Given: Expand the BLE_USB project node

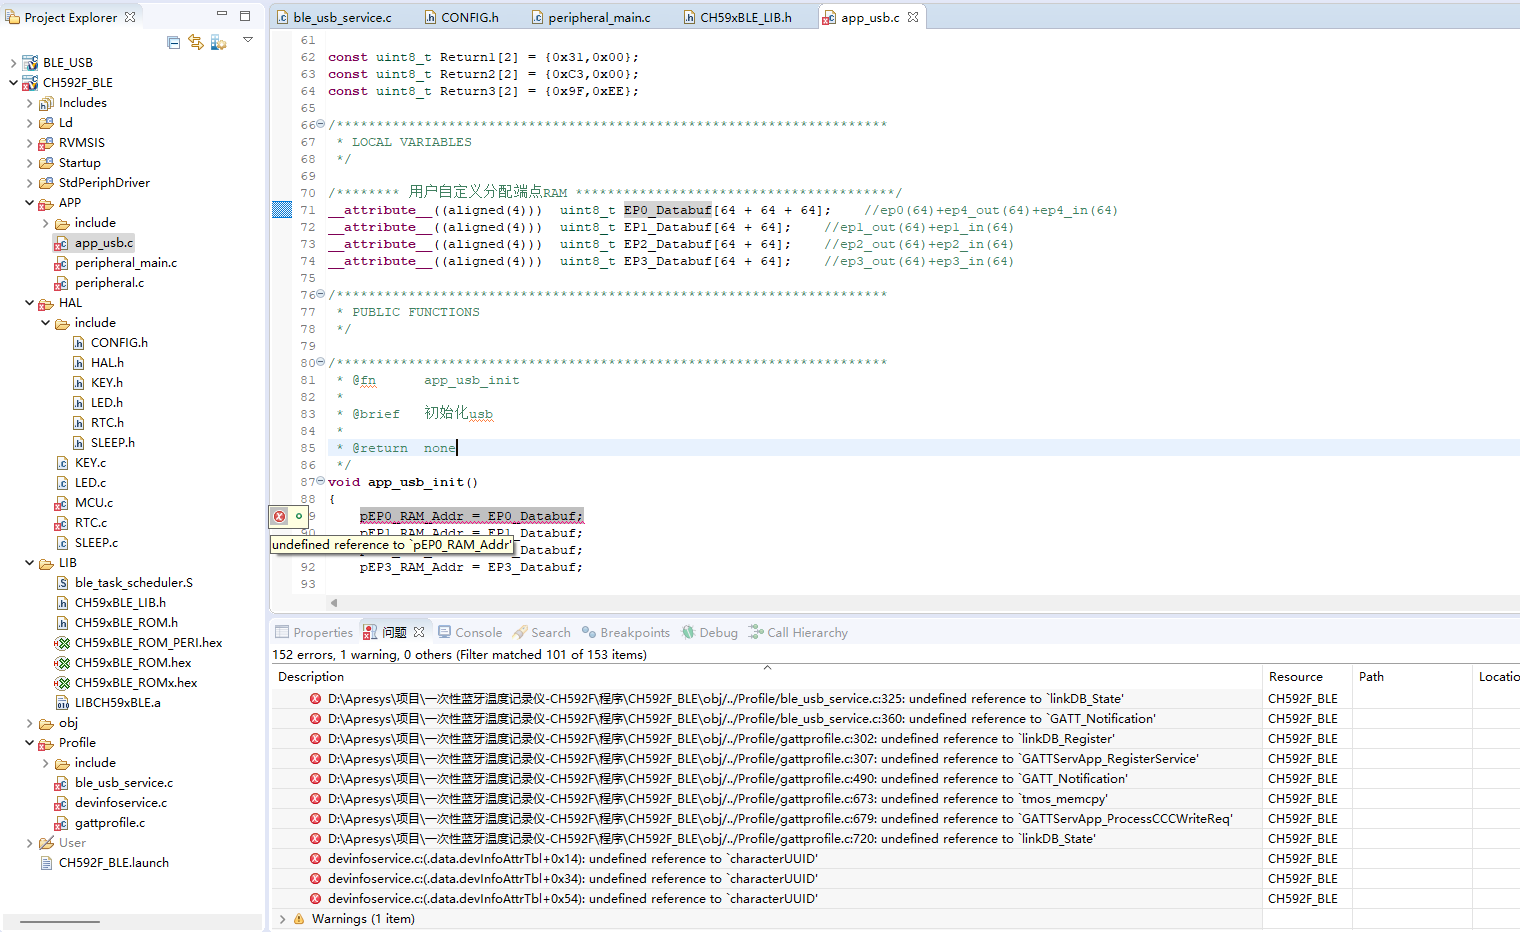Looking at the screenshot, I should (x=13, y=63).
